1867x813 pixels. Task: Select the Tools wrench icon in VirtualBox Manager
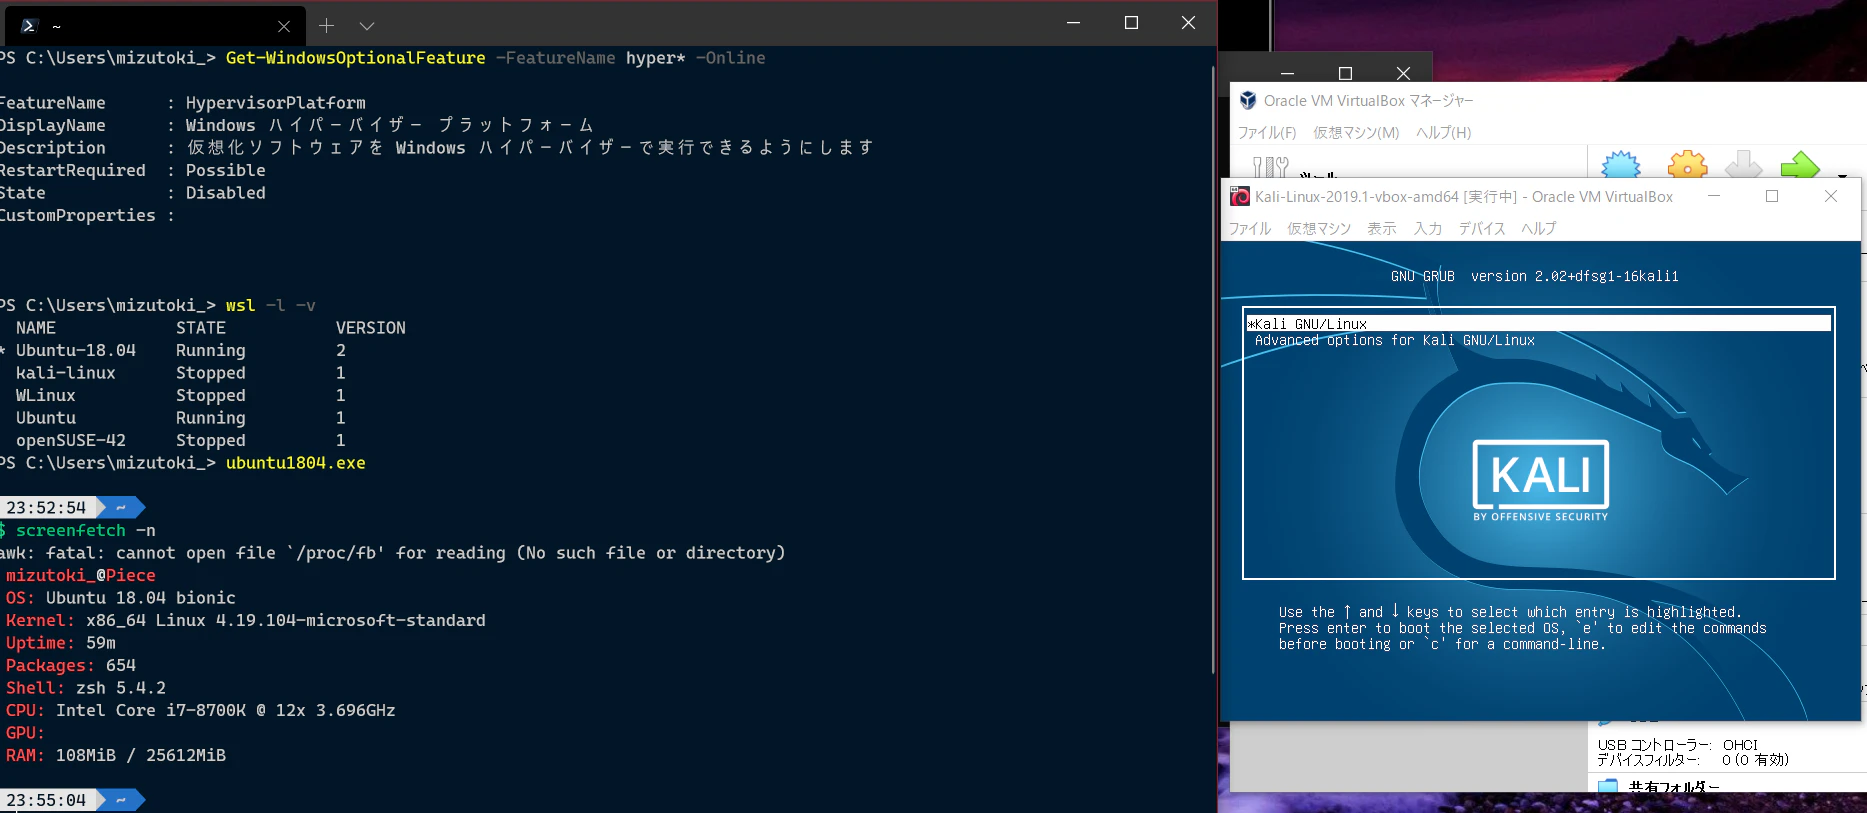point(1270,167)
